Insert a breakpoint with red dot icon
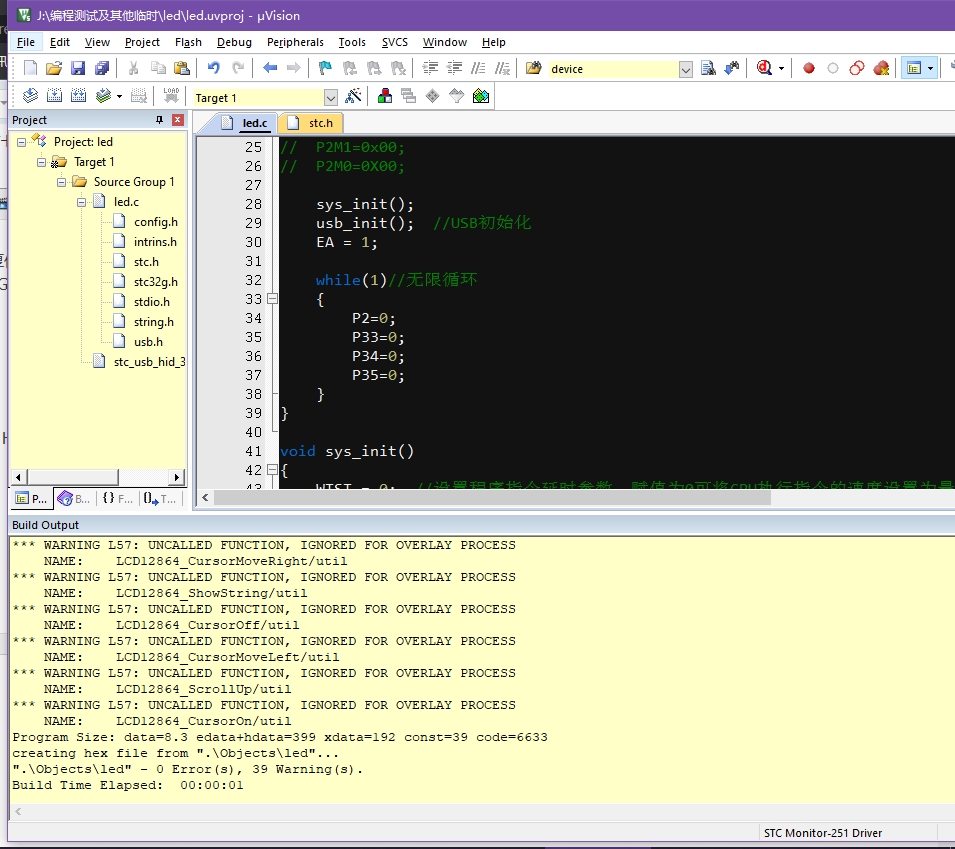This screenshot has width=955, height=849. point(809,68)
